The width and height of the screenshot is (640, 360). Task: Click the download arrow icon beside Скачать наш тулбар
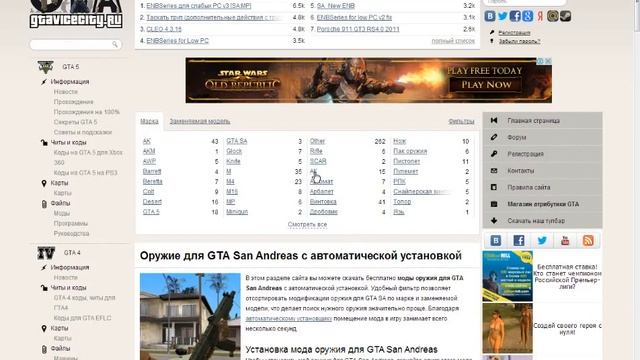coord(494,220)
